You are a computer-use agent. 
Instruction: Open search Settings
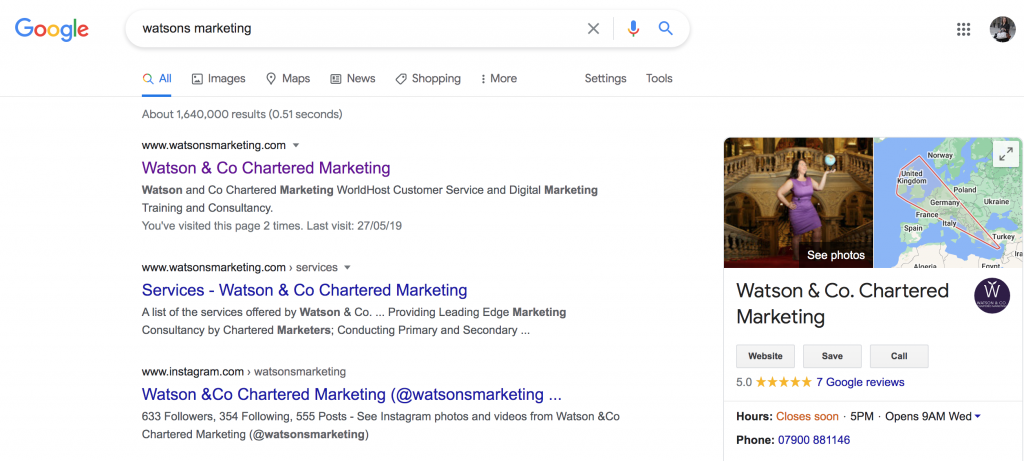[605, 78]
